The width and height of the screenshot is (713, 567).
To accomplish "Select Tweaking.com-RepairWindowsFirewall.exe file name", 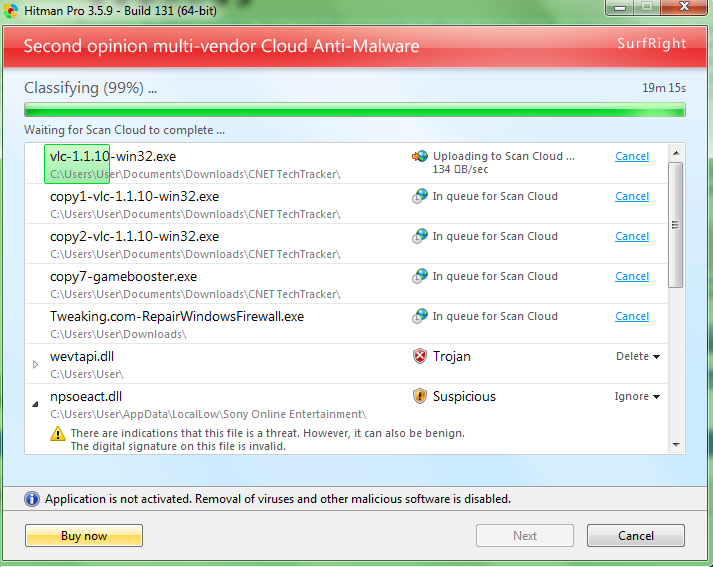I will (177, 316).
